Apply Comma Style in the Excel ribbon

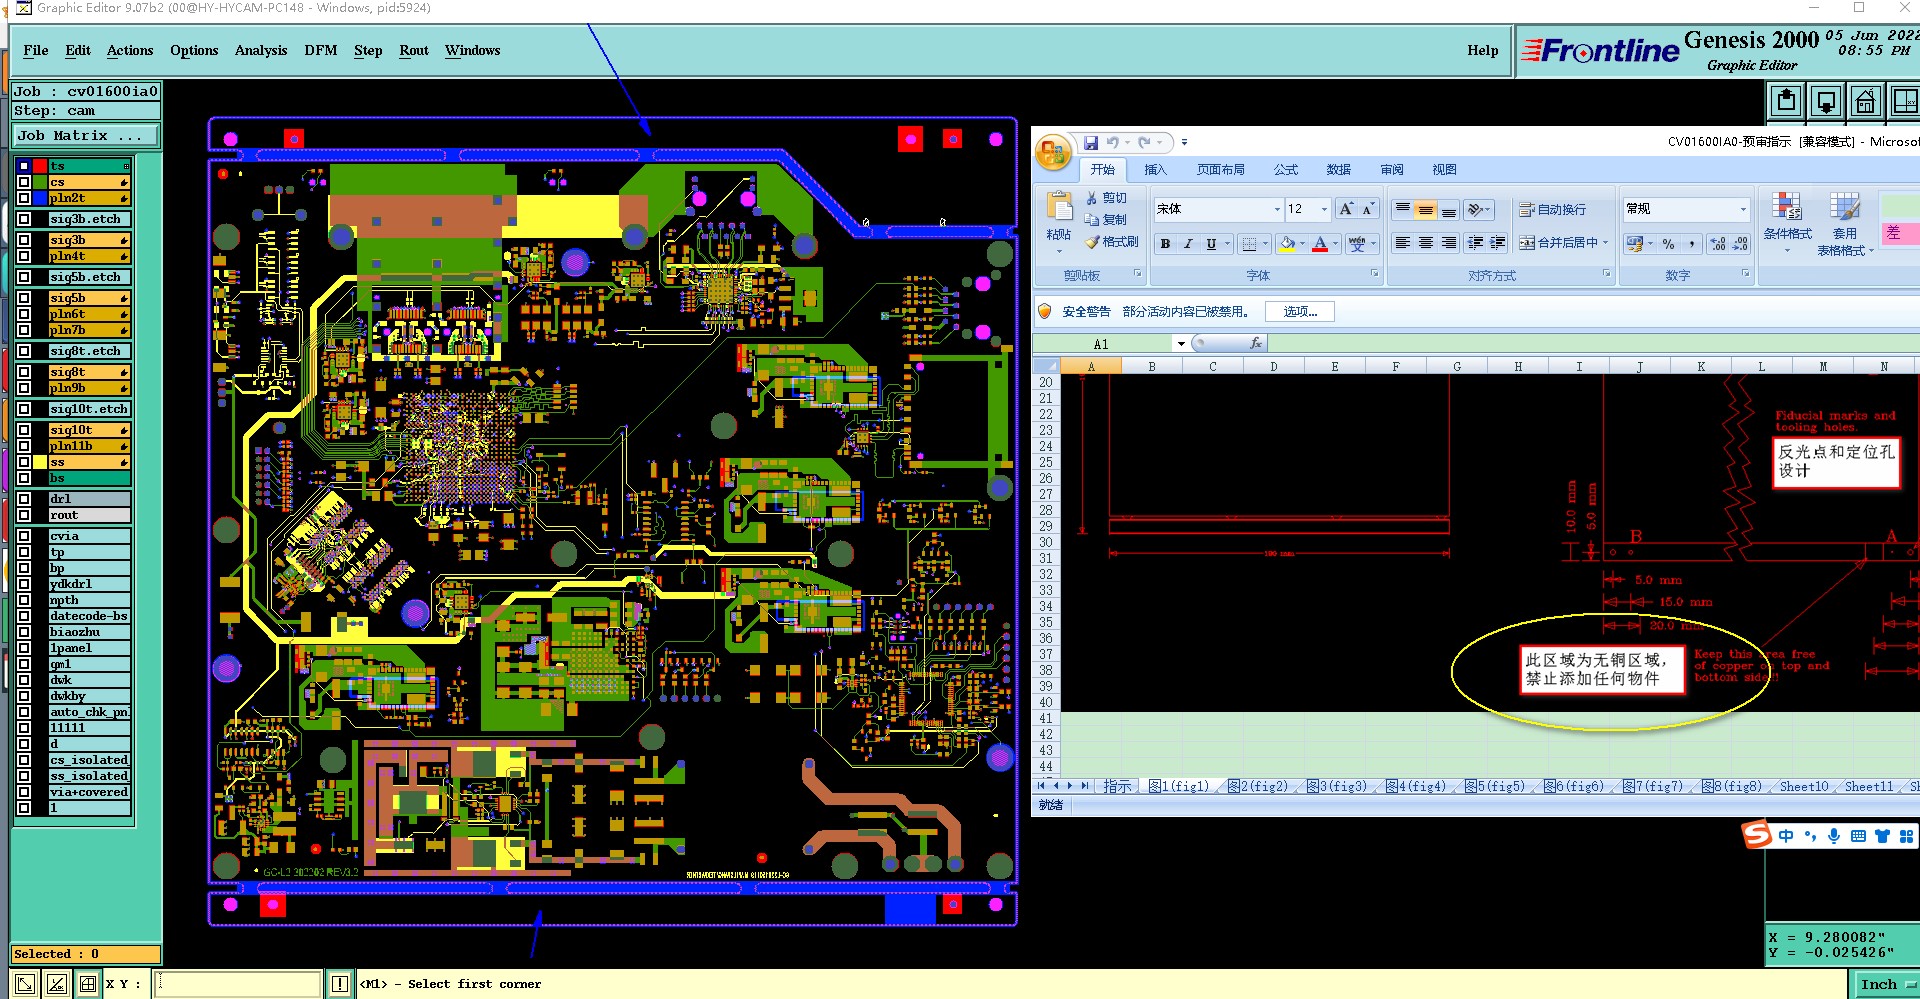(1691, 244)
